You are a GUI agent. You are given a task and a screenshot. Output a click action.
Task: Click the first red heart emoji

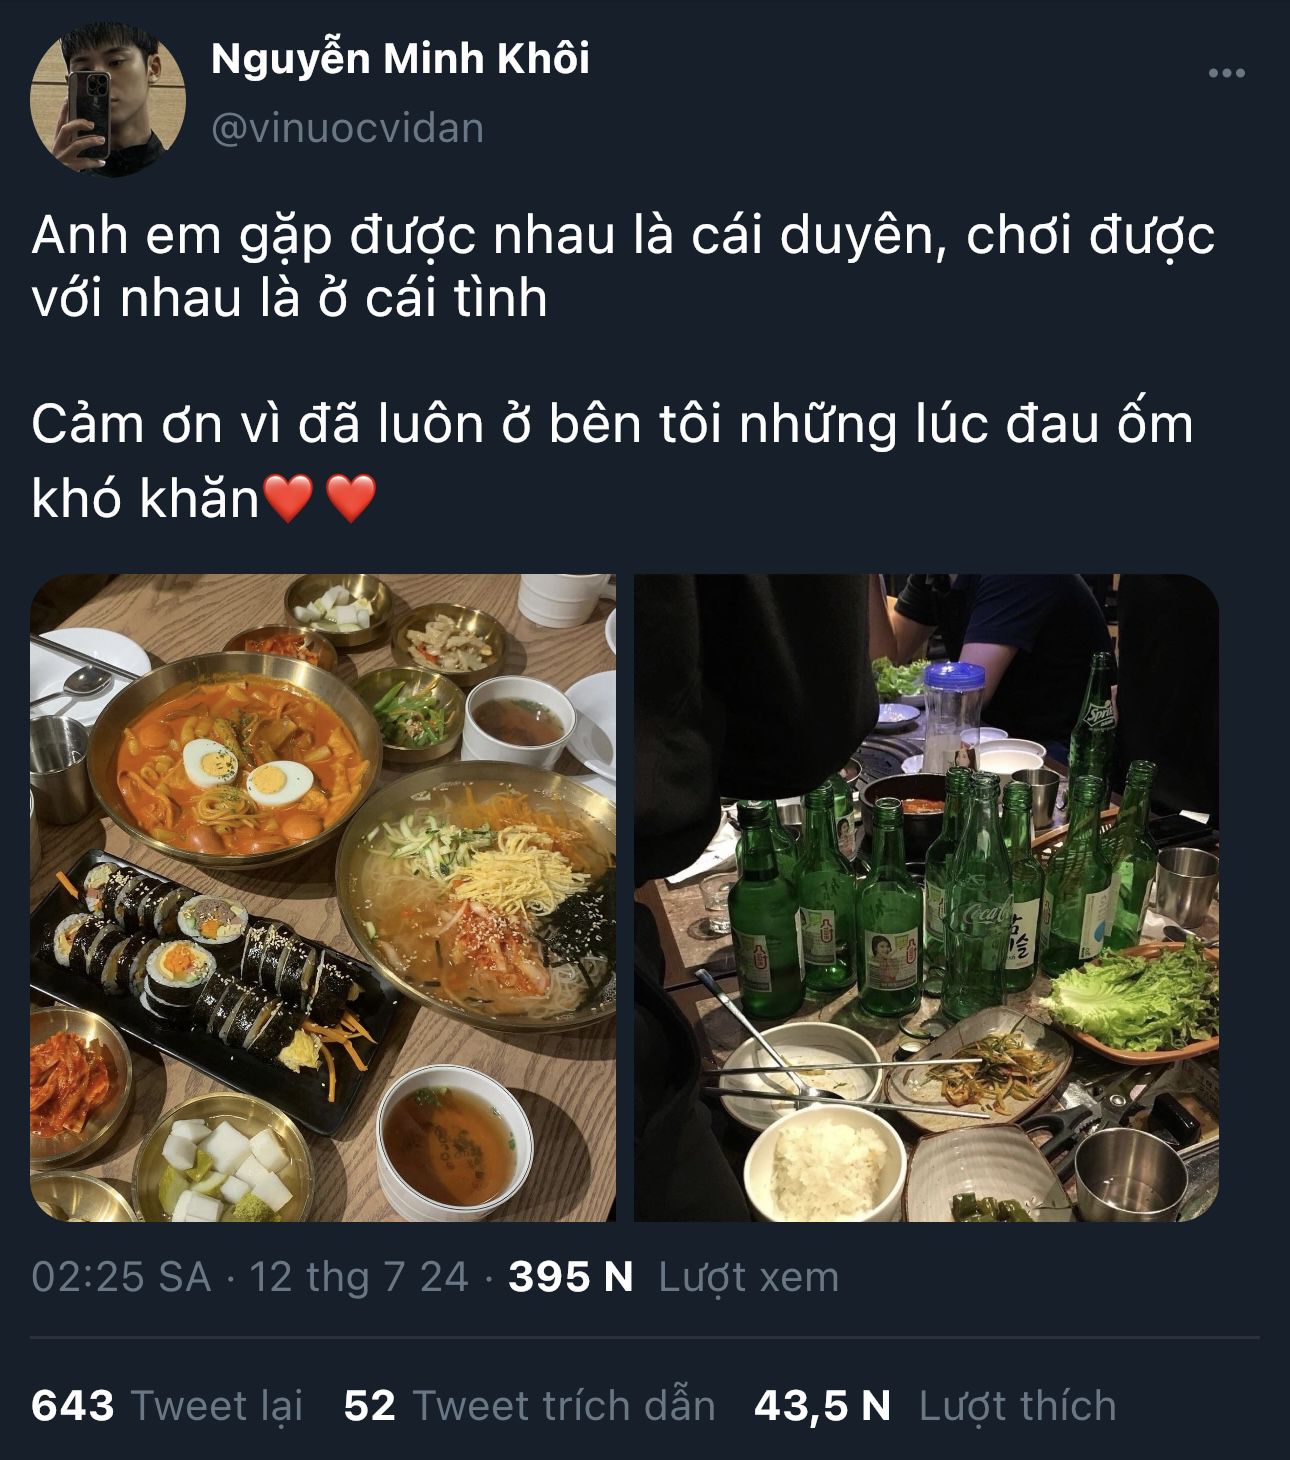coord(287,498)
